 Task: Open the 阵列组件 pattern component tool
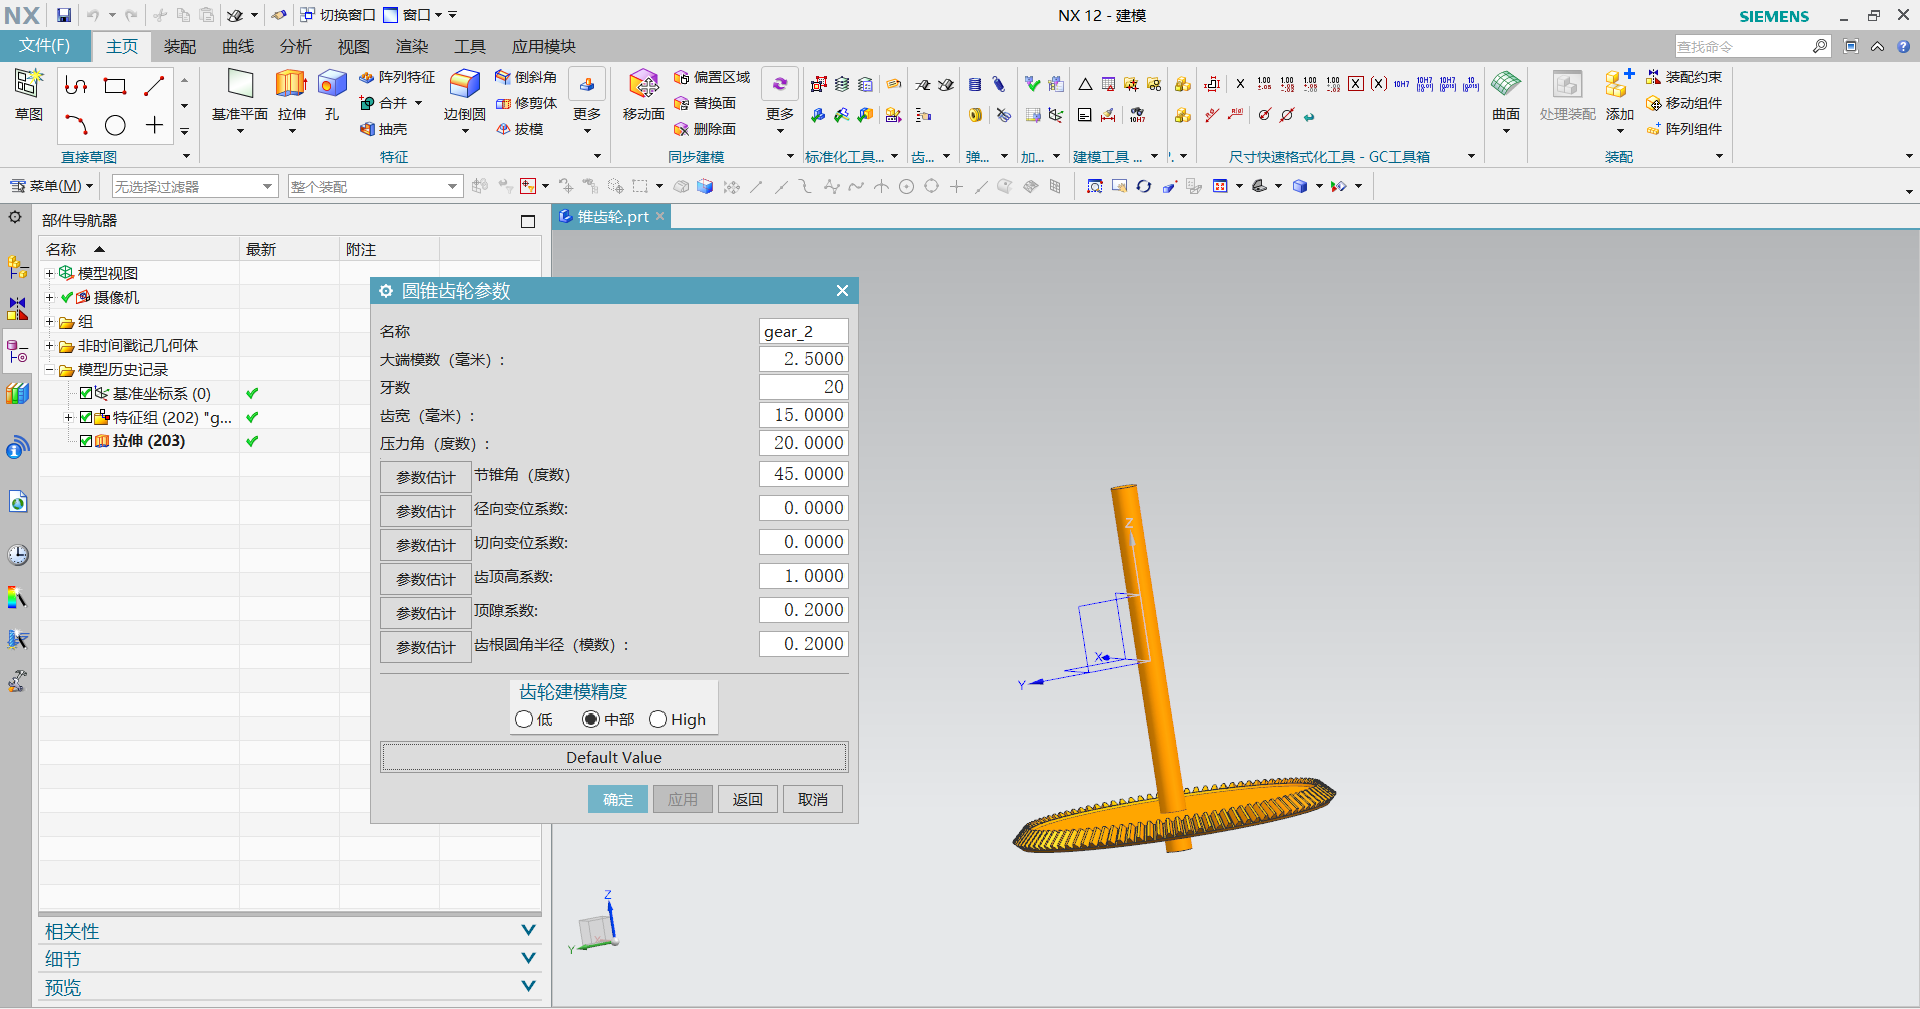click(1684, 129)
